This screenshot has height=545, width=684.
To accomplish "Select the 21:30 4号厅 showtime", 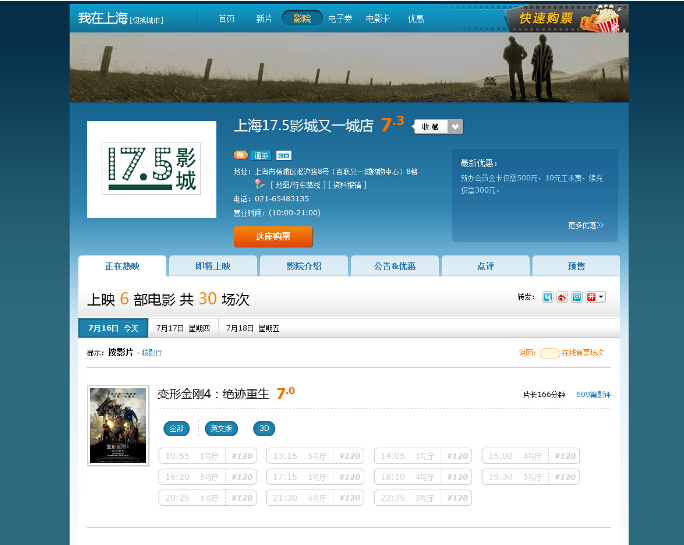I will (315, 498).
